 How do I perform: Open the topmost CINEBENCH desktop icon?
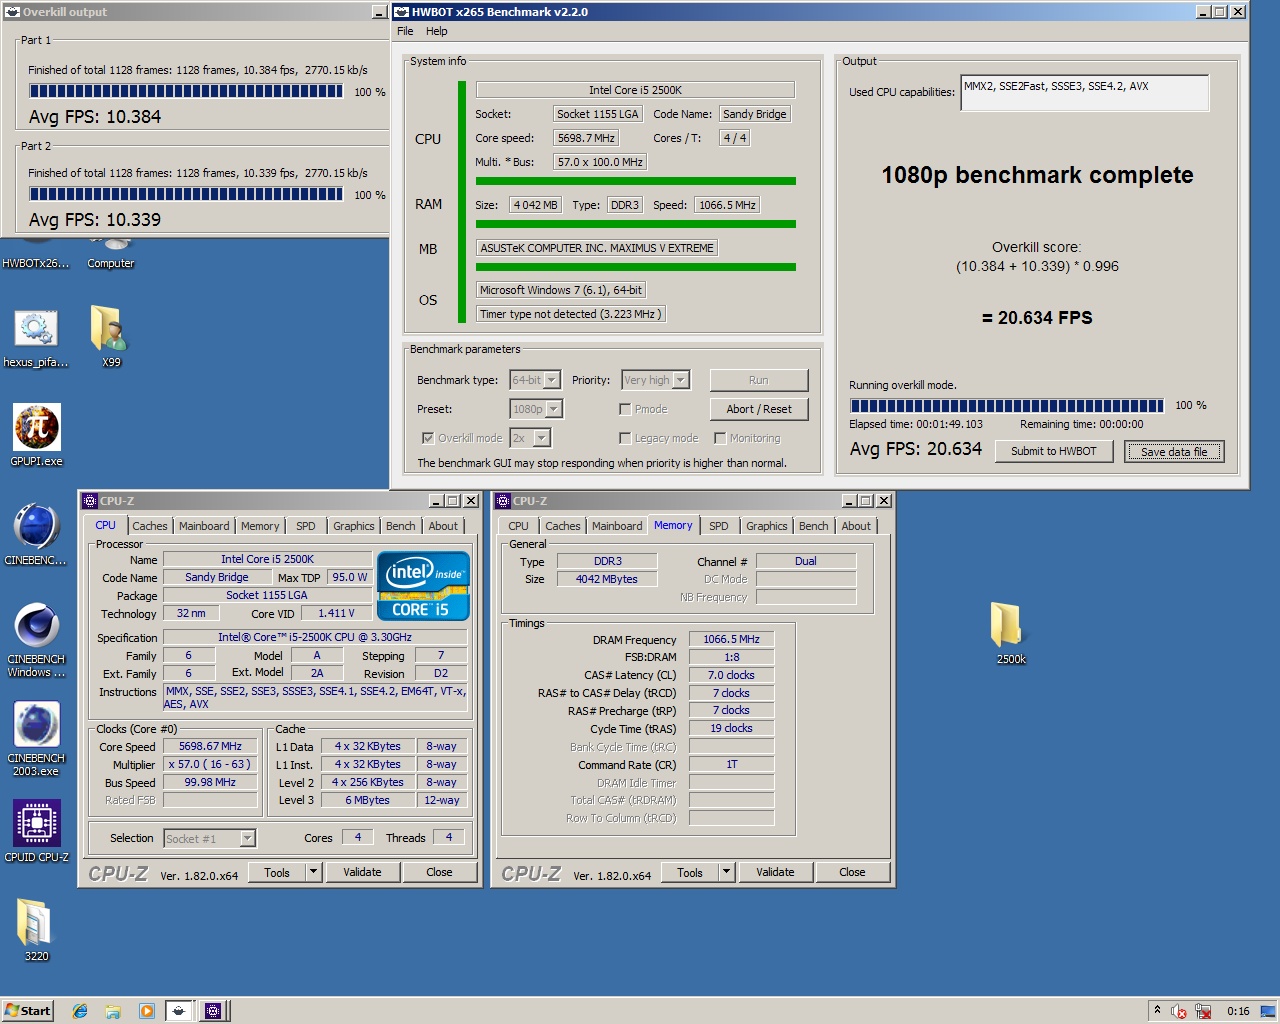(37, 534)
